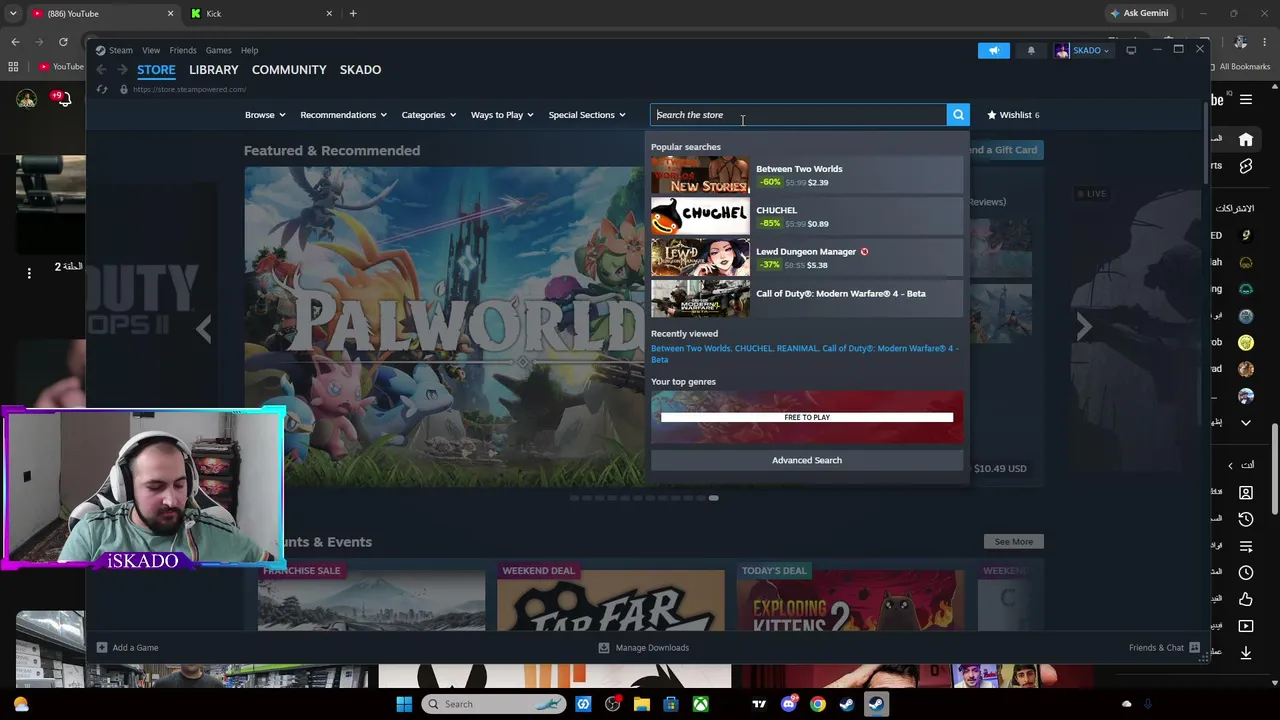
Task: Click the Steam store search magnifier button
Action: click(x=958, y=115)
